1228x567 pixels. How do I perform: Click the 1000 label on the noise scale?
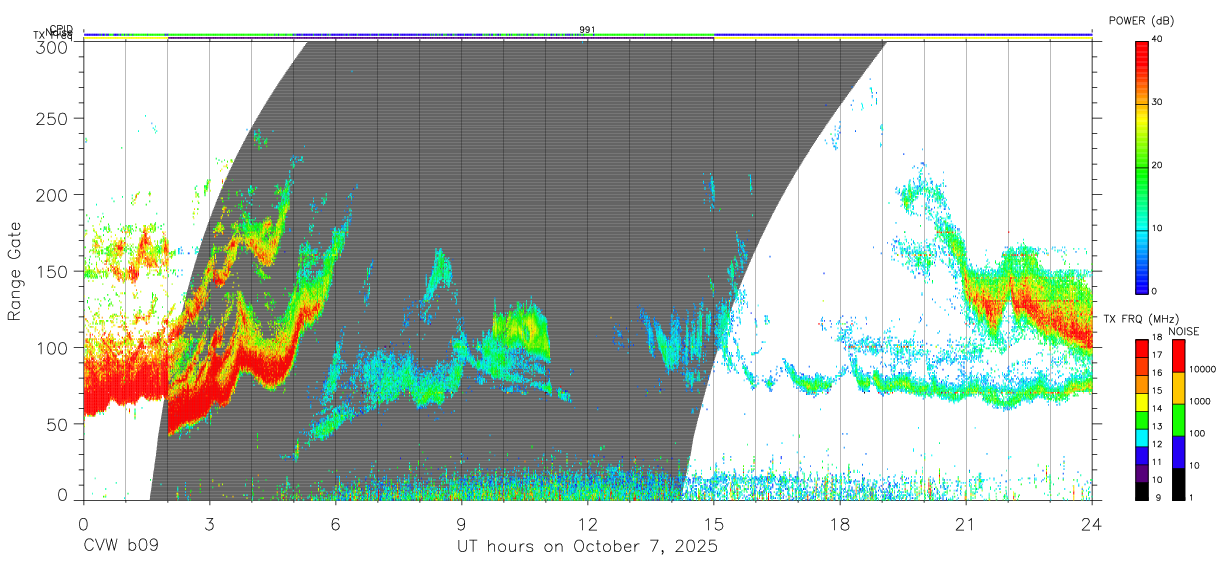tap(1200, 402)
